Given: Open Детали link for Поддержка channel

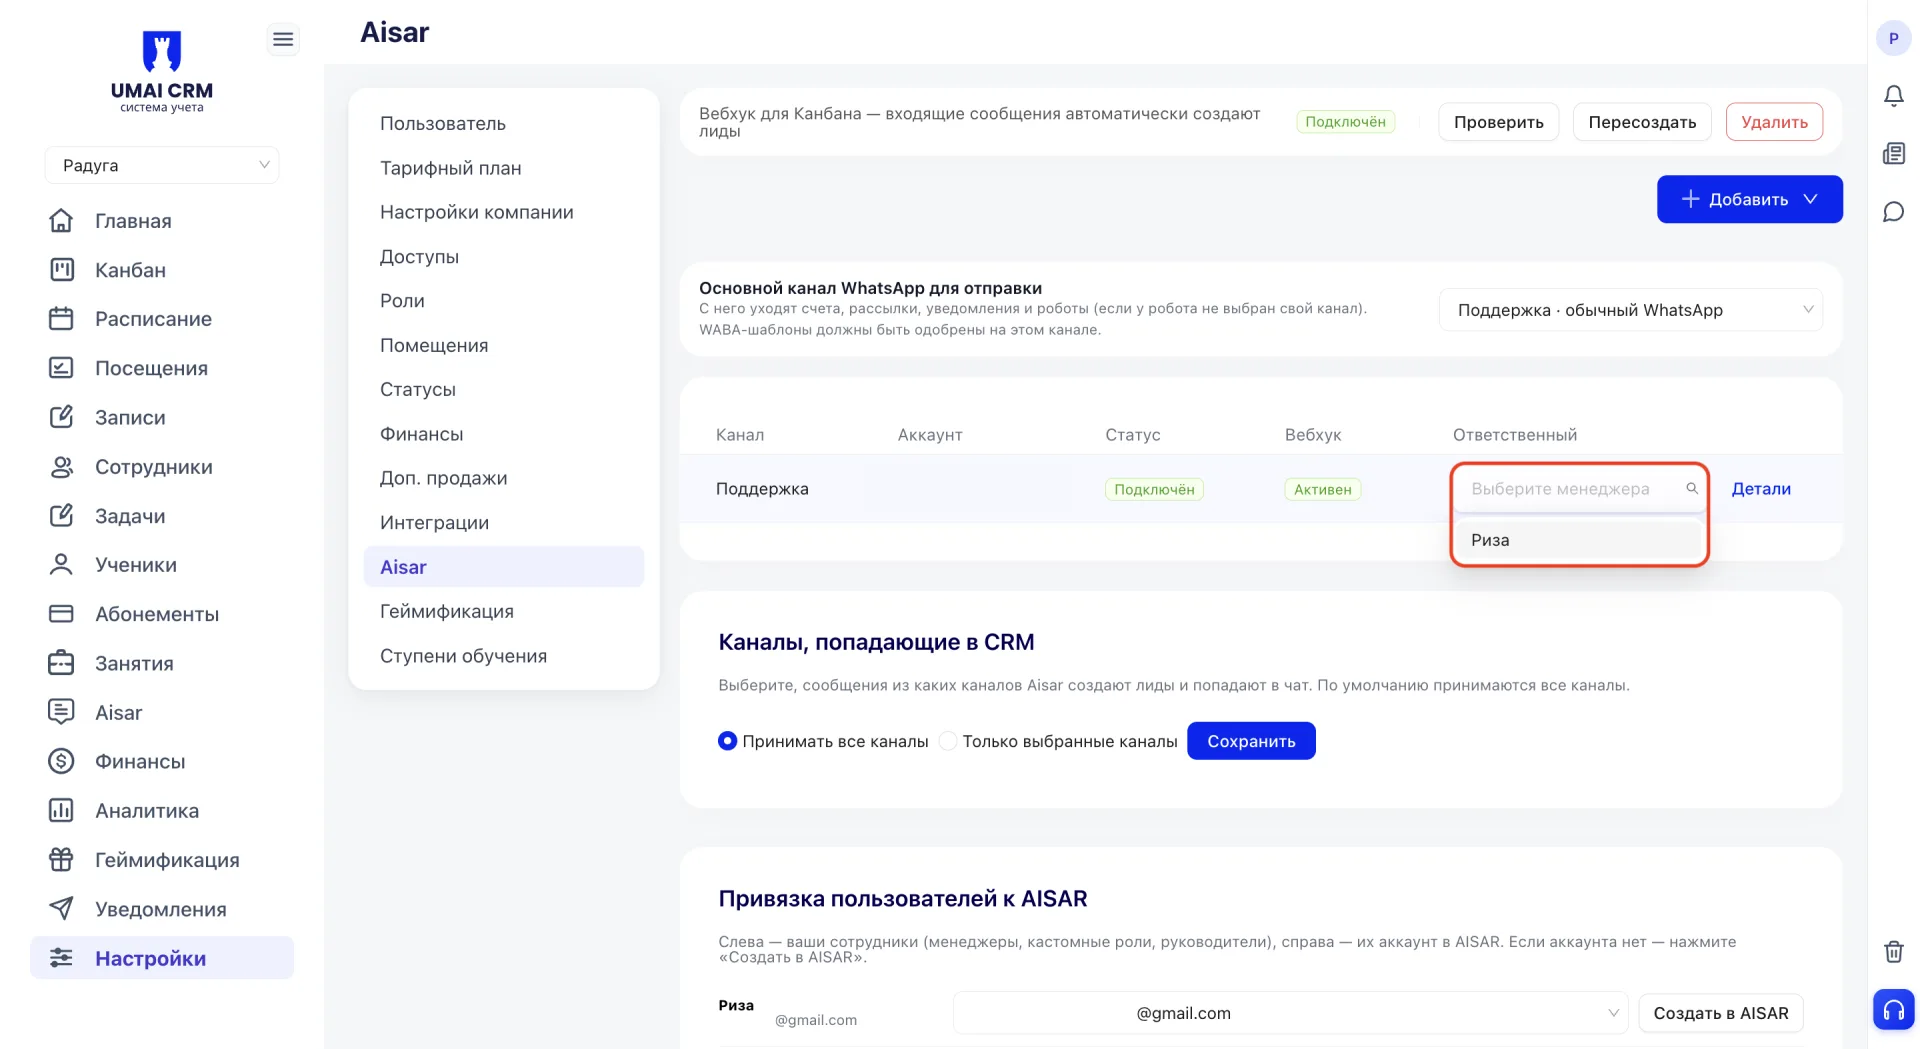Looking at the screenshot, I should (x=1761, y=489).
